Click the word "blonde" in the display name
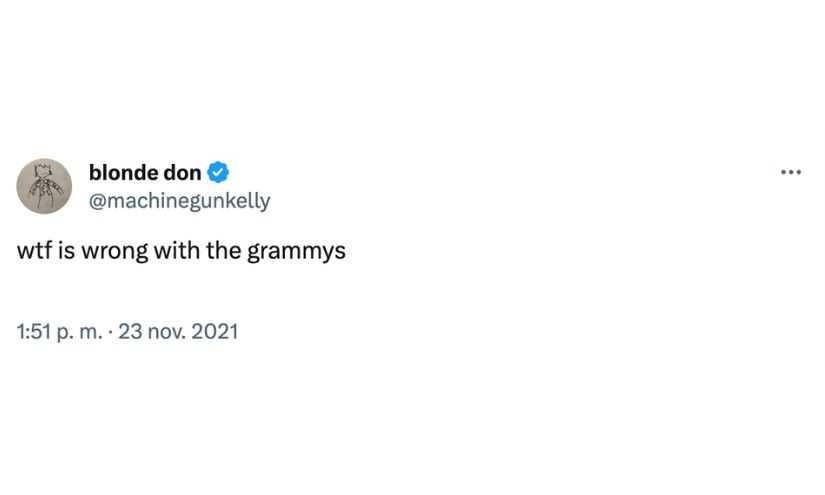825x495 pixels. [x=123, y=172]
